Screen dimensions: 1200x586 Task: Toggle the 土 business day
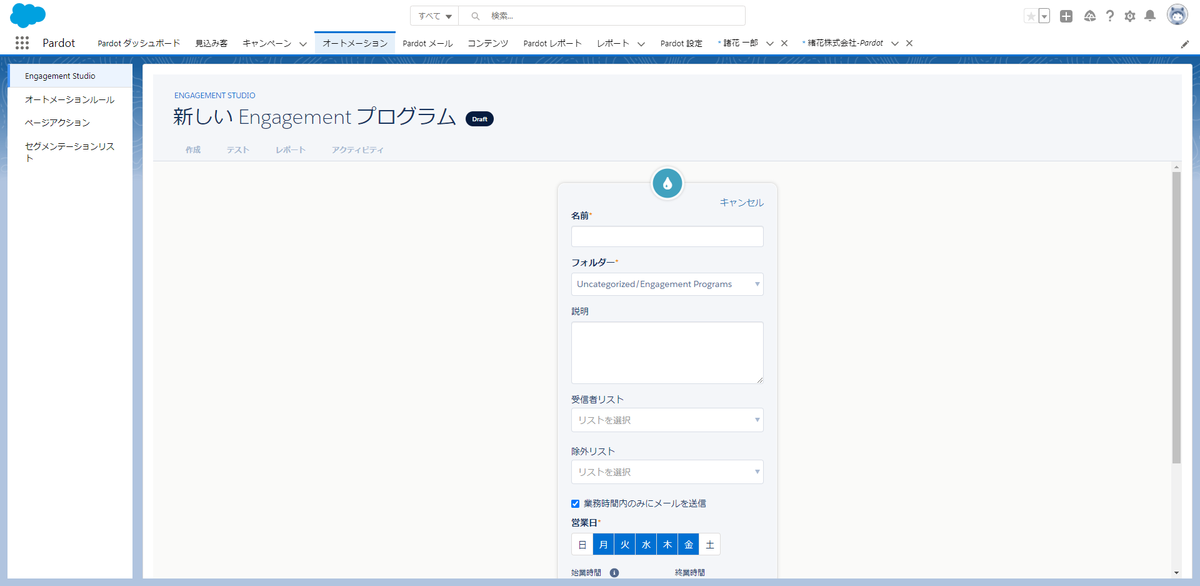click(x=710, y=545)
